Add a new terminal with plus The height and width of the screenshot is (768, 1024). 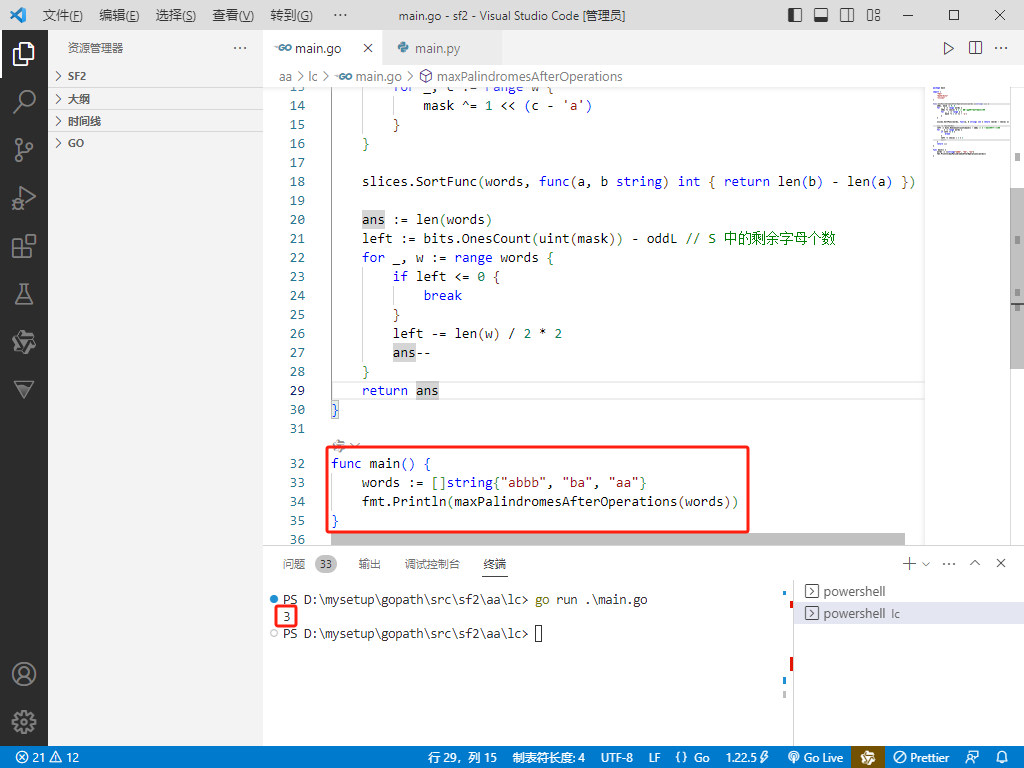pyautogui.click(x=908, y=564)
